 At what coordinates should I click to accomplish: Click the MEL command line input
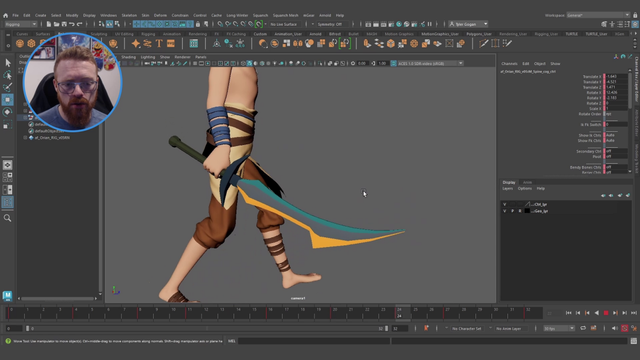point(313,341)
